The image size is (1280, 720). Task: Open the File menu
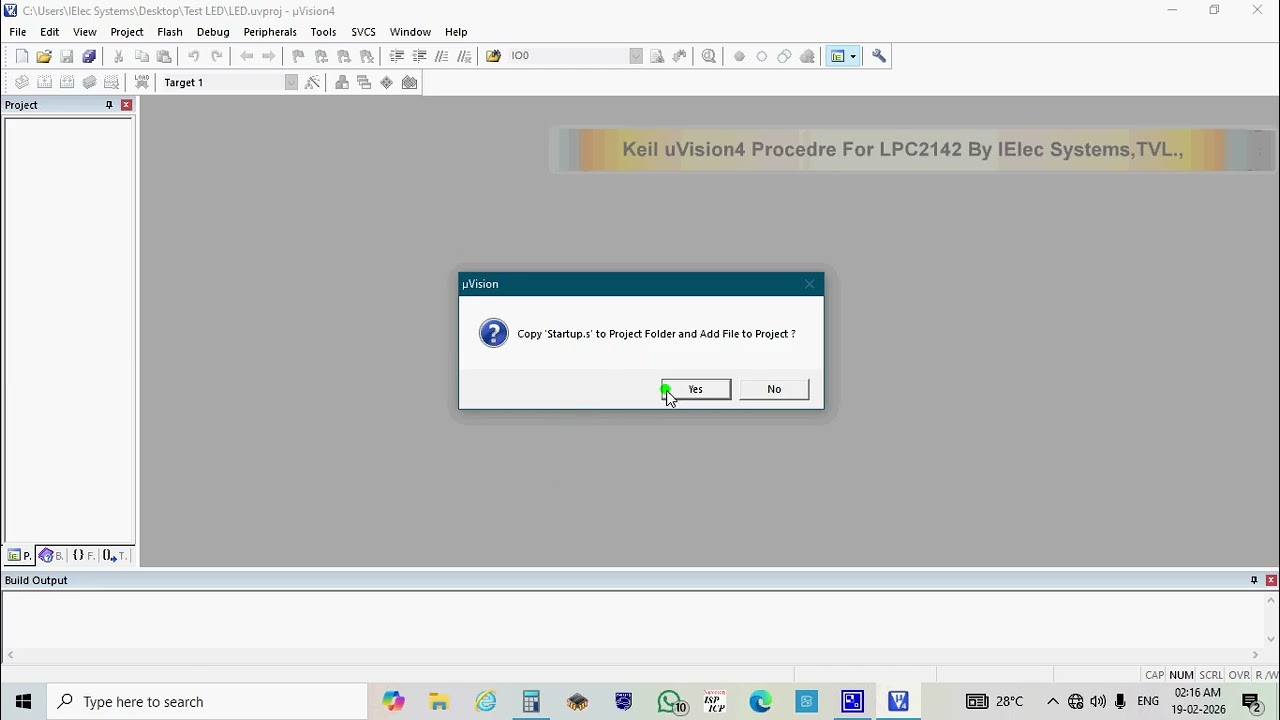tap(18, 32)
